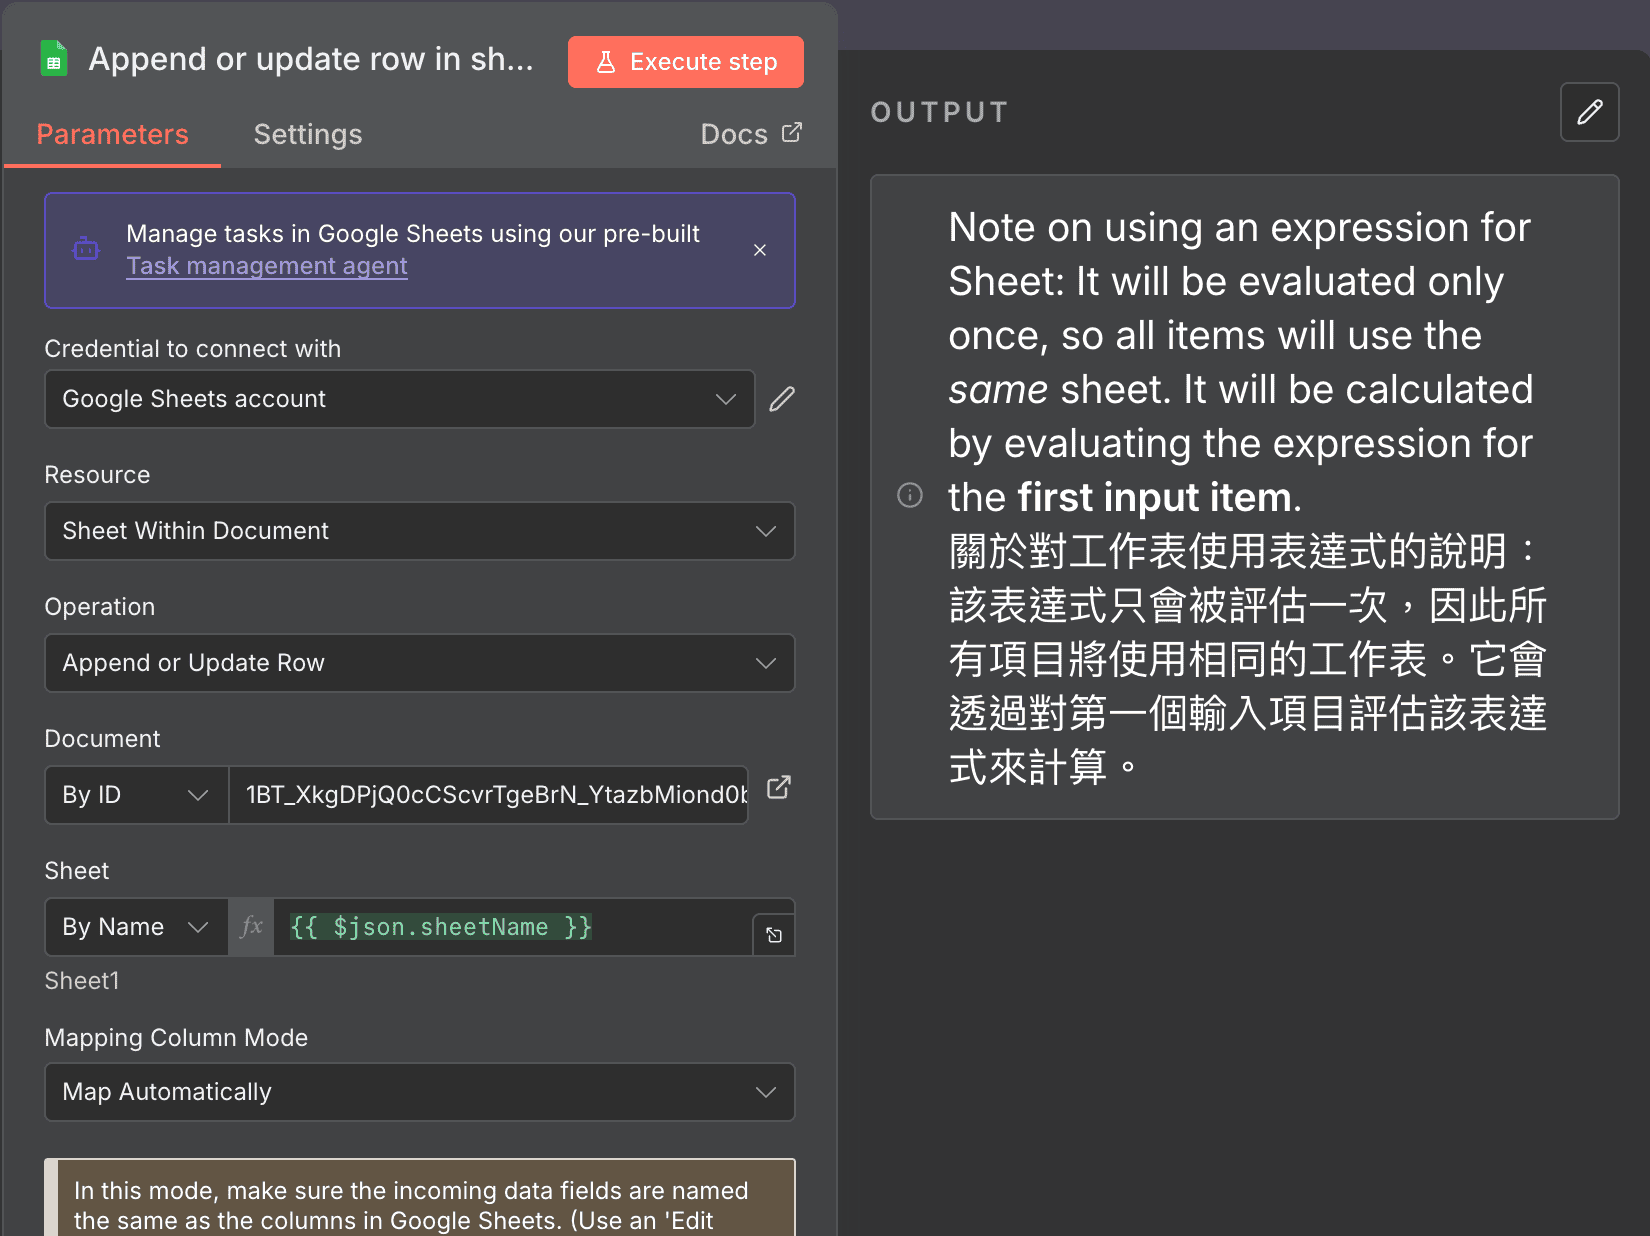Open the Task management agent link
Image resolution: width=1650 pixels, height=1236 pixels.
[266, 265]
